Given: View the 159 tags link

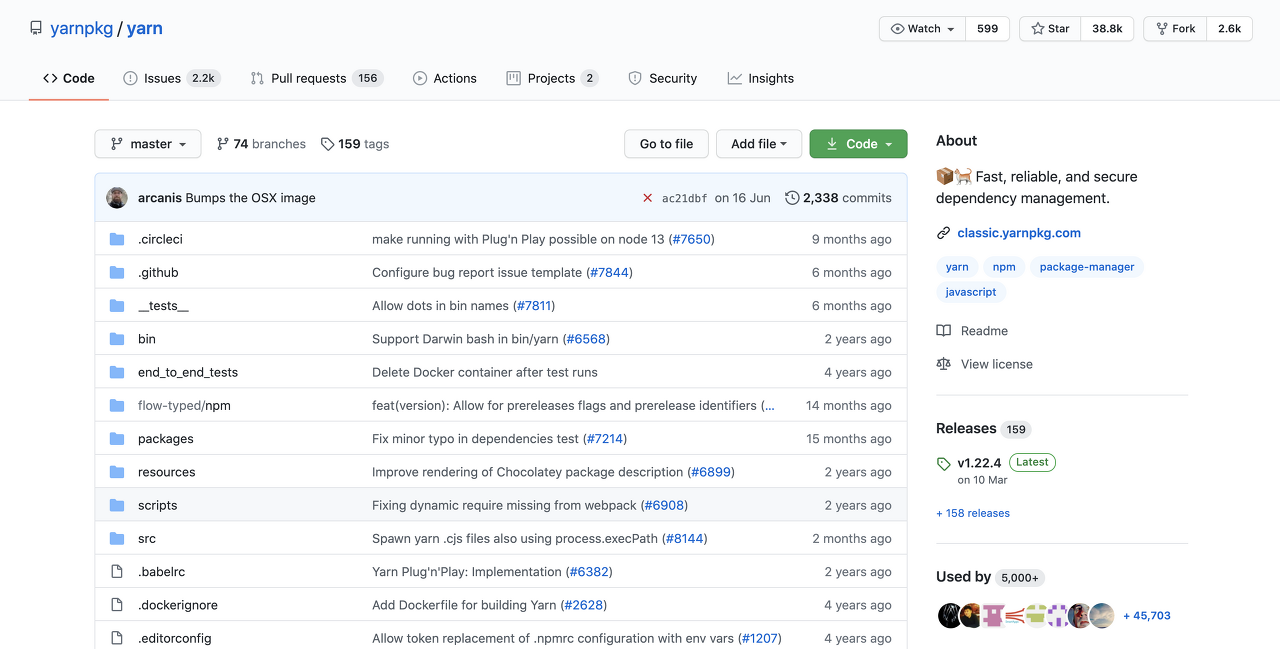Looking at the screenshot, I should [x=355, y=144].
